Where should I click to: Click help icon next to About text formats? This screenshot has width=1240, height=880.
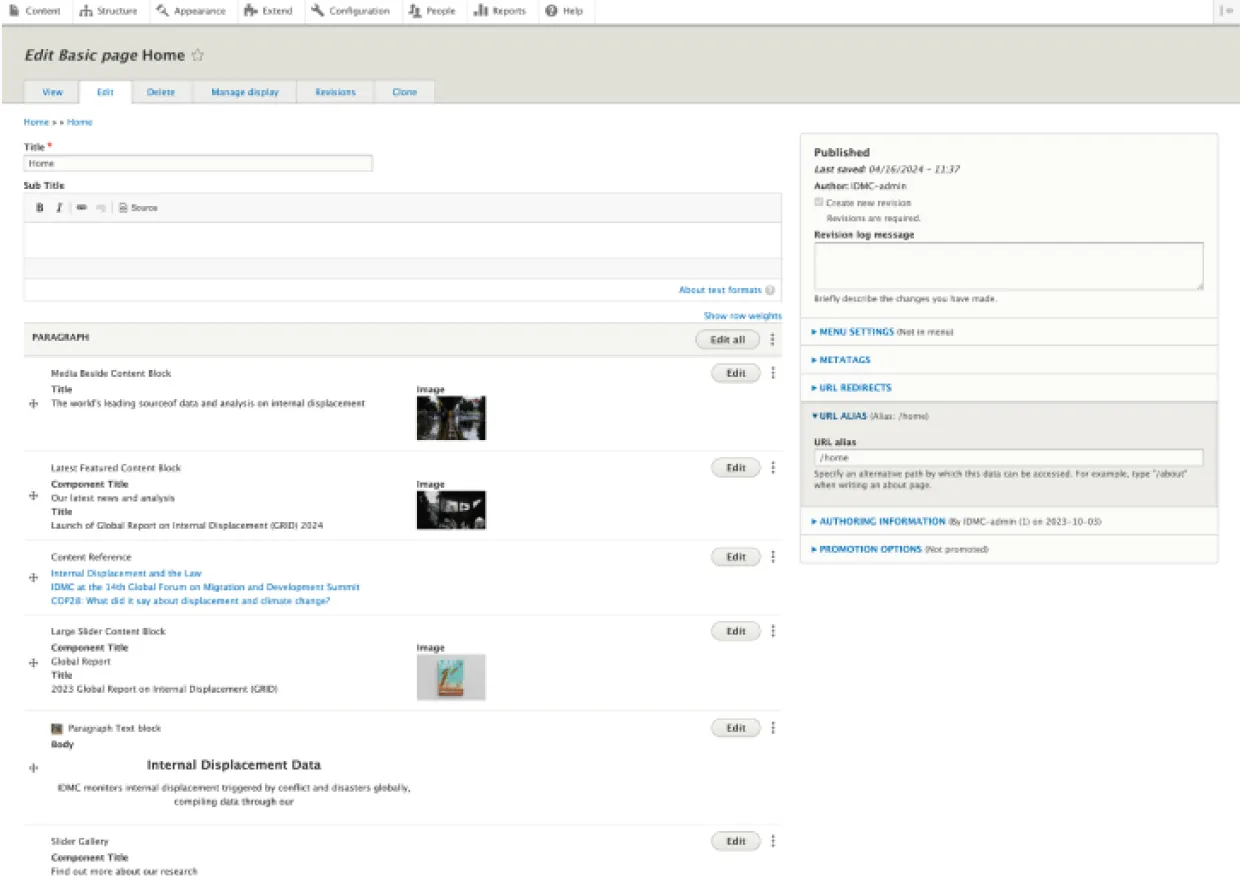click(x=770, y=290)
